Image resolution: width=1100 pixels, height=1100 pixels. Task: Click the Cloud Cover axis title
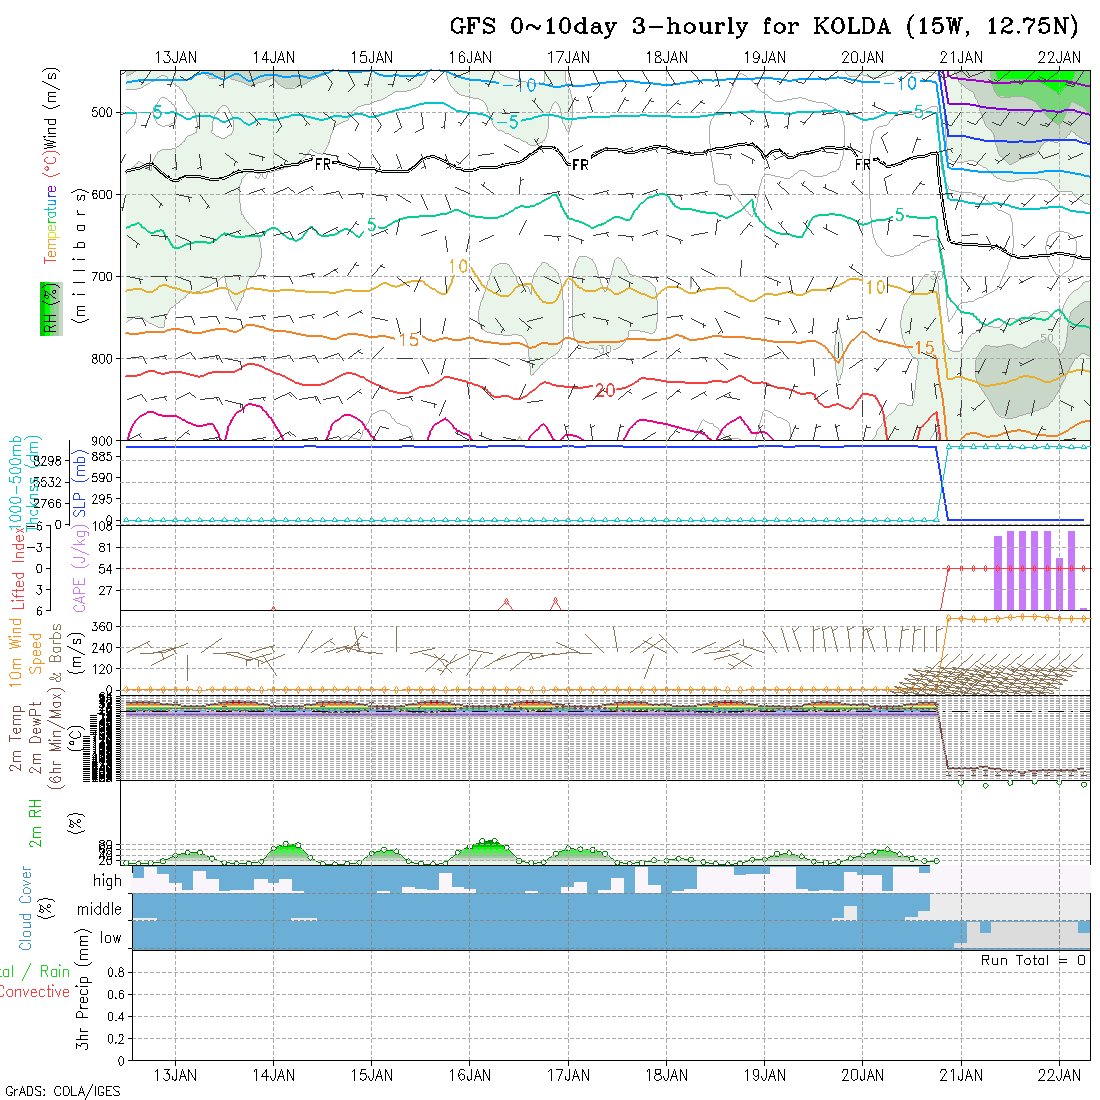[26, 908]
